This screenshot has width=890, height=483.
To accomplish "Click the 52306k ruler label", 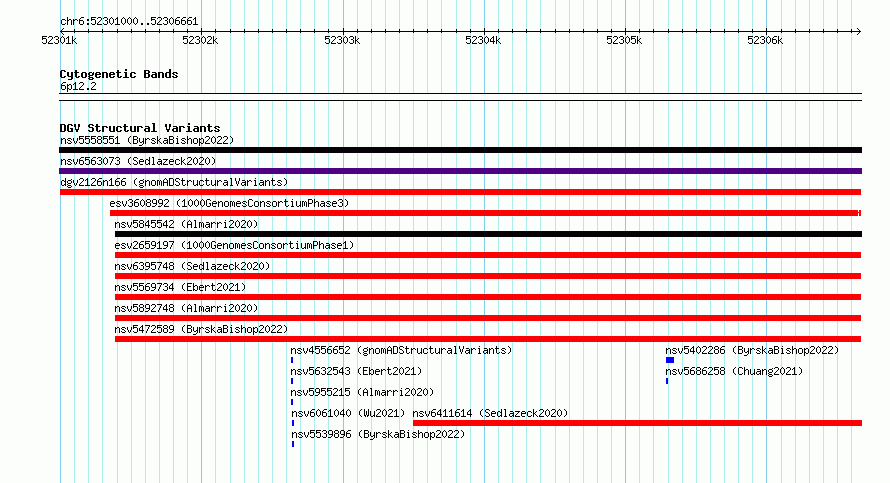I will pyautogui.click(x=765, y=40).
